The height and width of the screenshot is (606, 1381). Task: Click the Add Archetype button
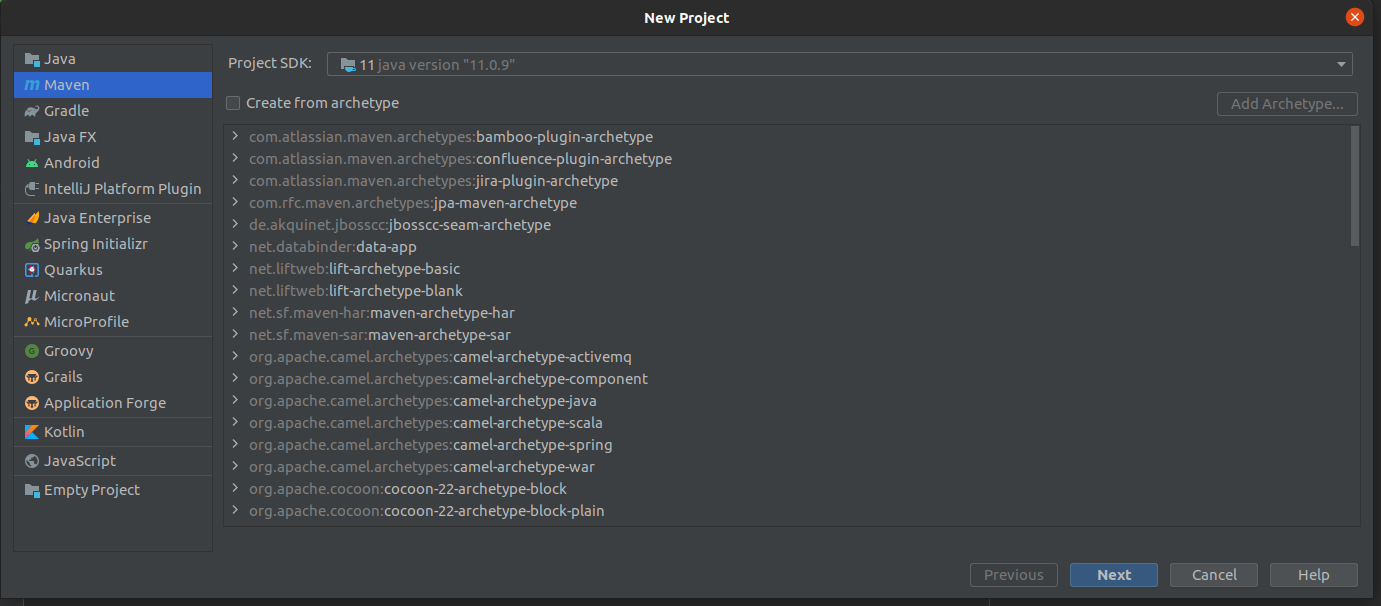pos(1287,104)
